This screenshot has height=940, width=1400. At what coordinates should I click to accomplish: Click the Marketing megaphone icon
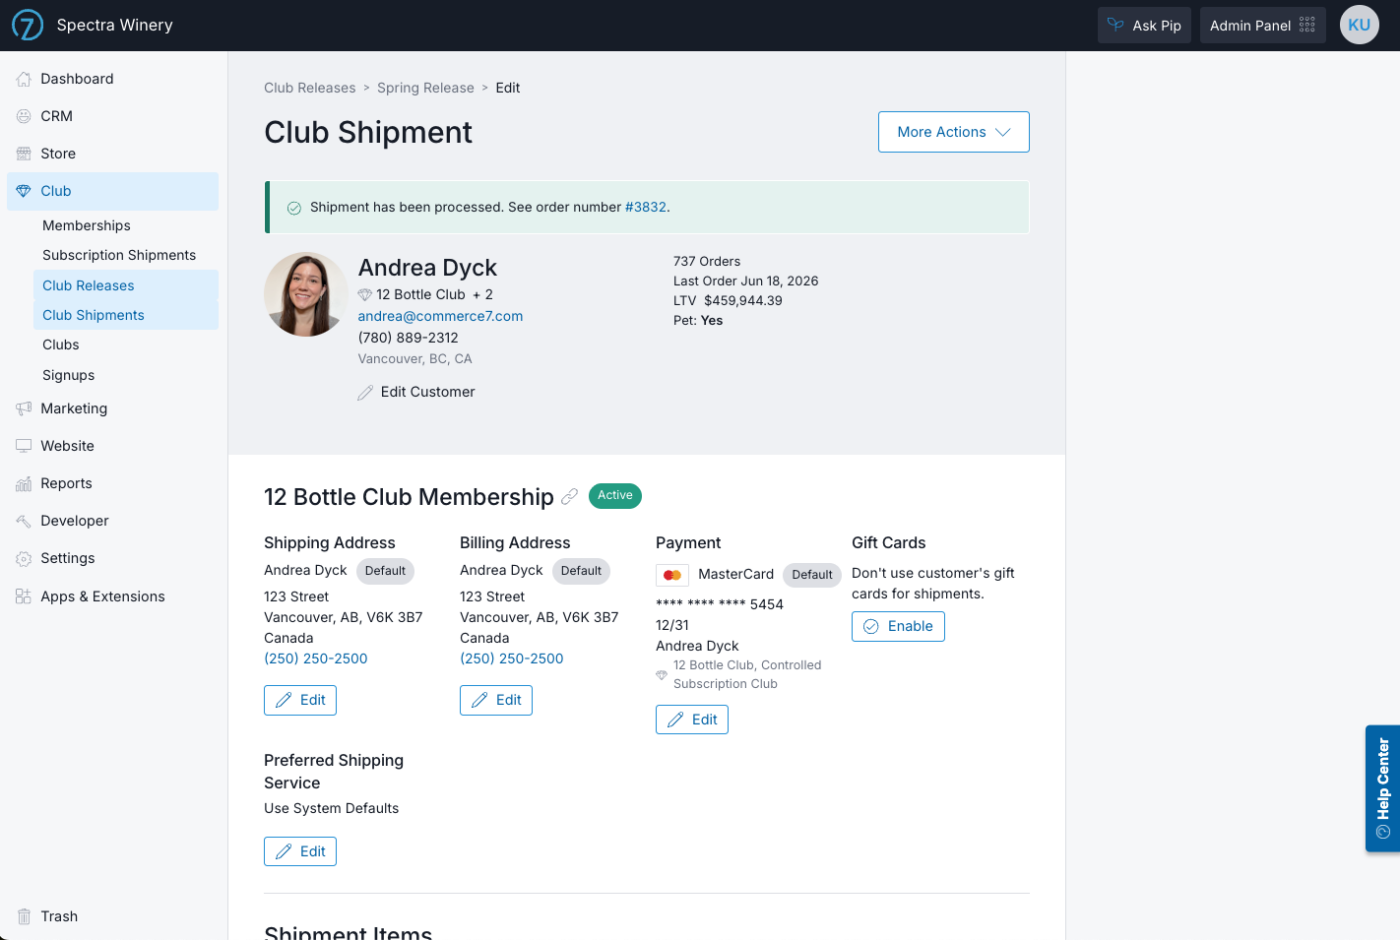coord(24,409)
